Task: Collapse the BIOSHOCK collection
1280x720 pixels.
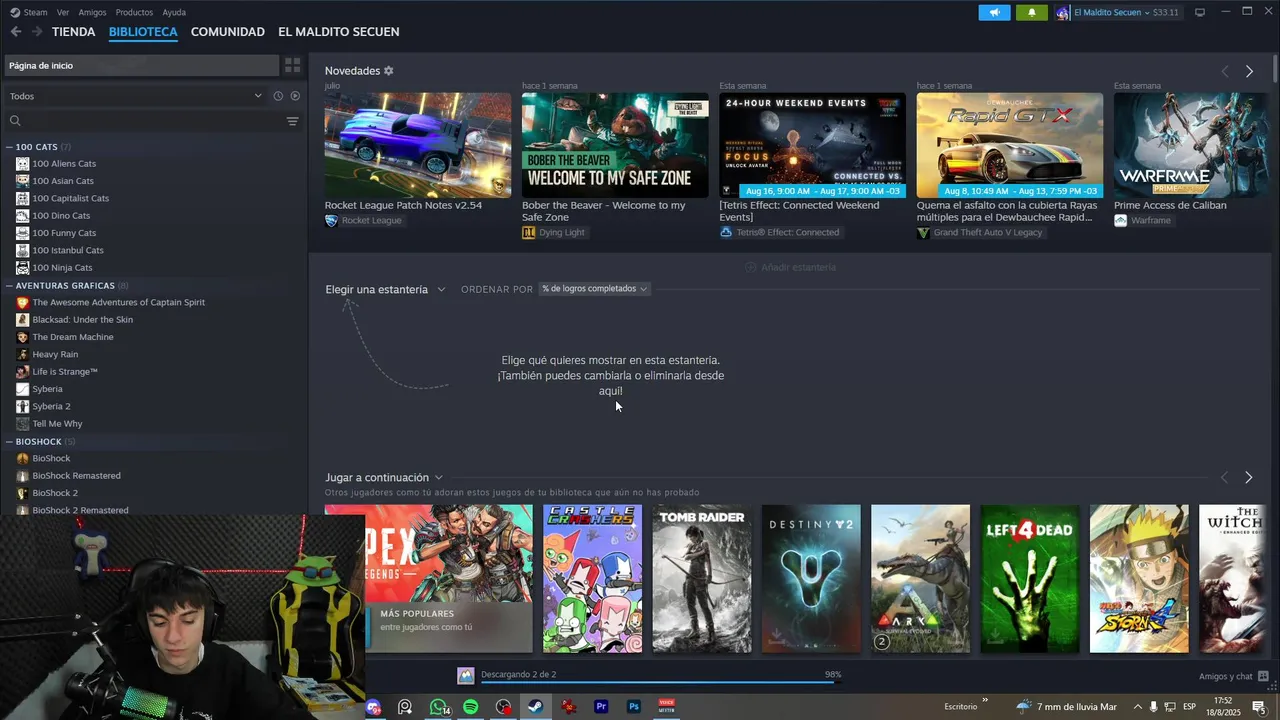Action: (x=10, y=442)
